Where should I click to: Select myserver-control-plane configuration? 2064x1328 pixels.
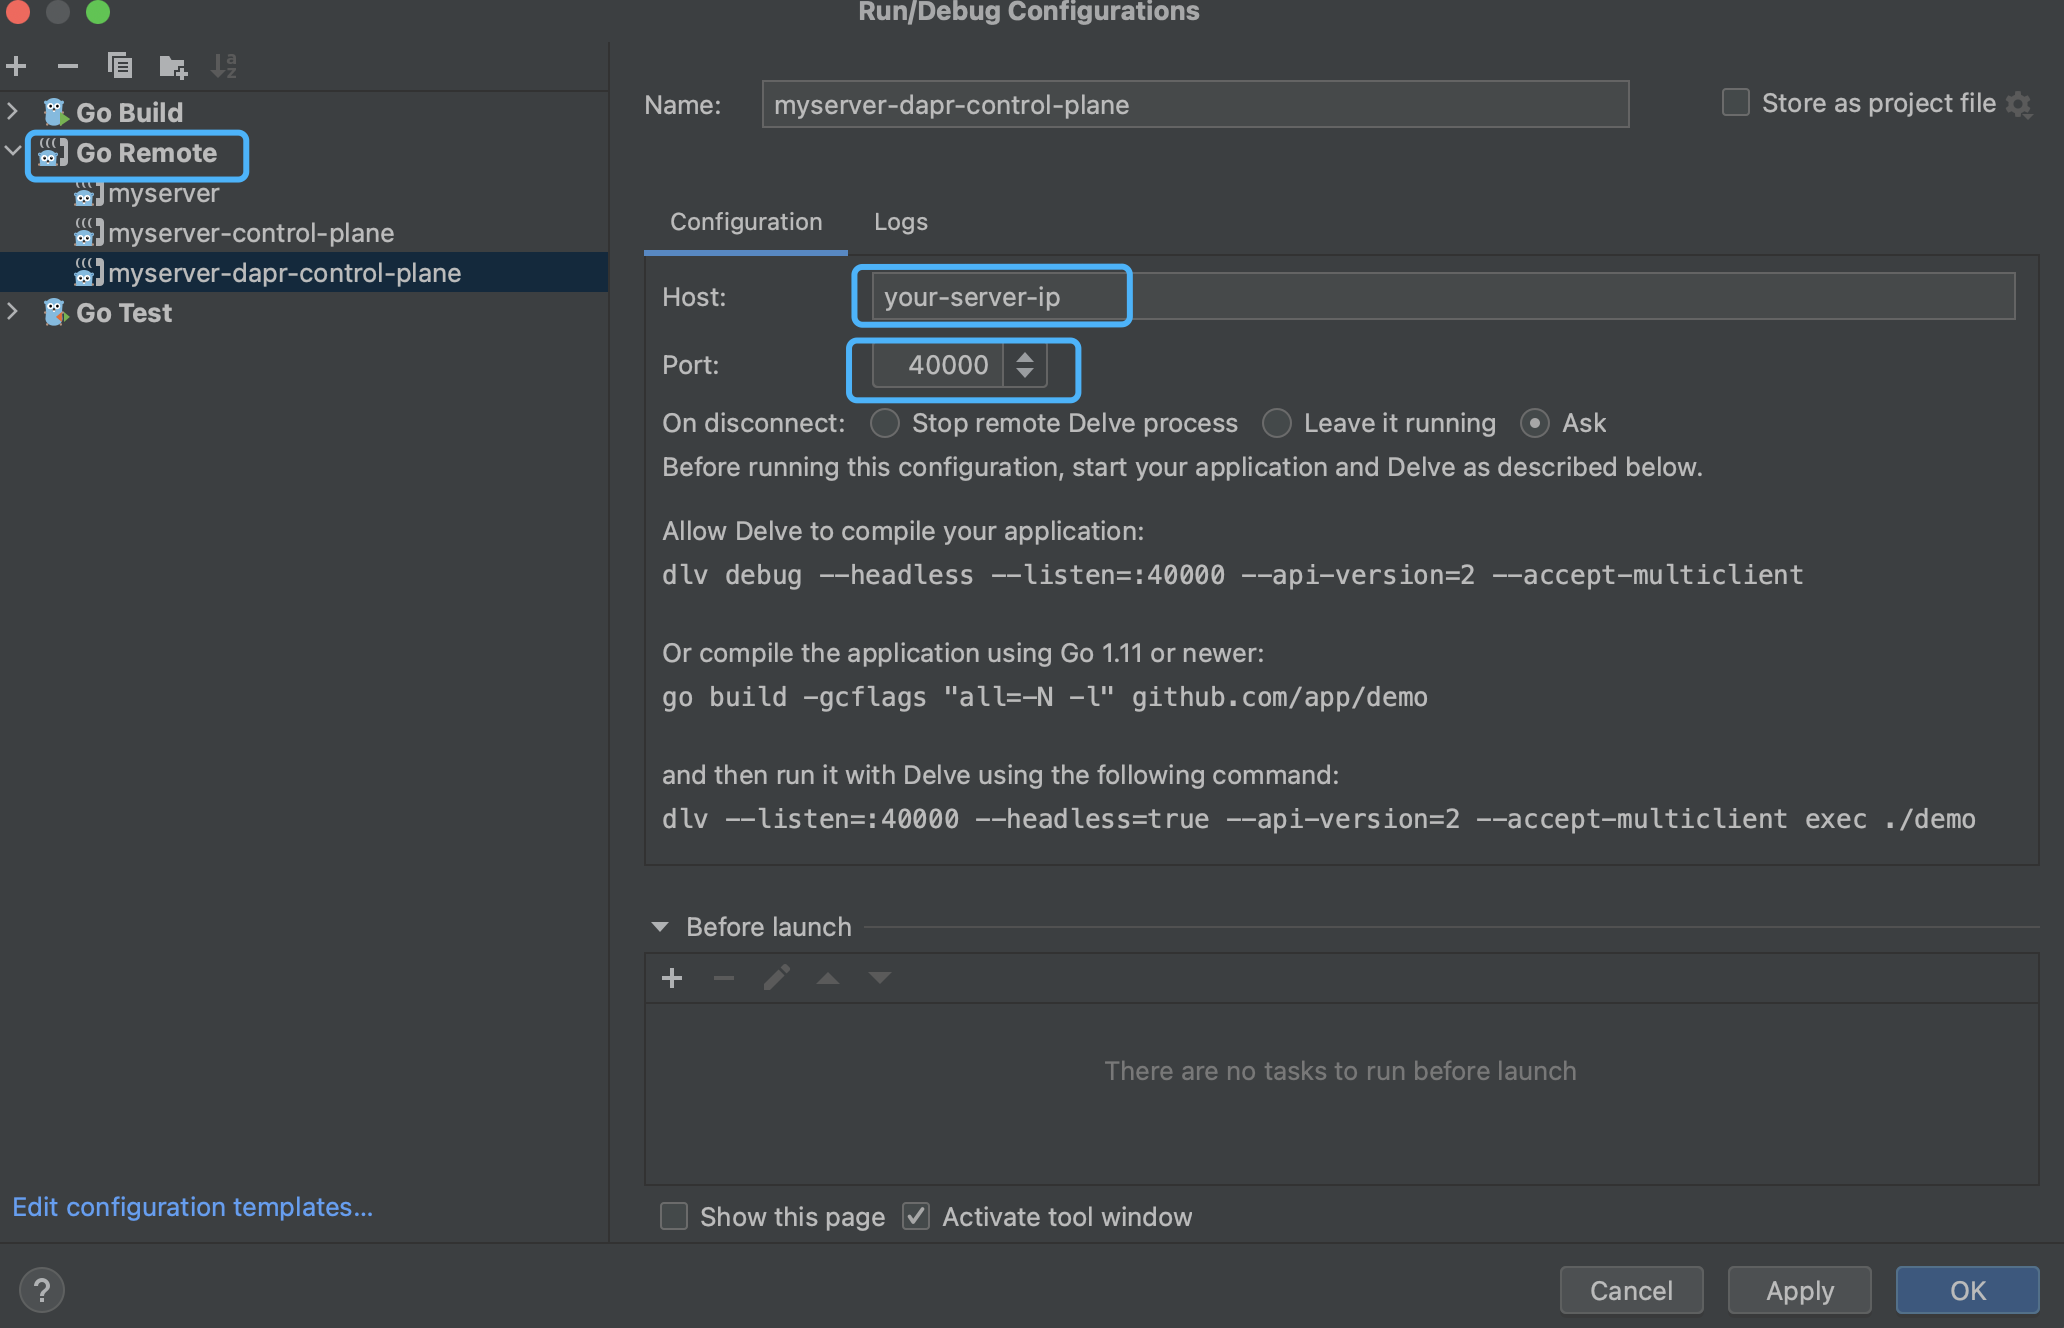point(304,233)
